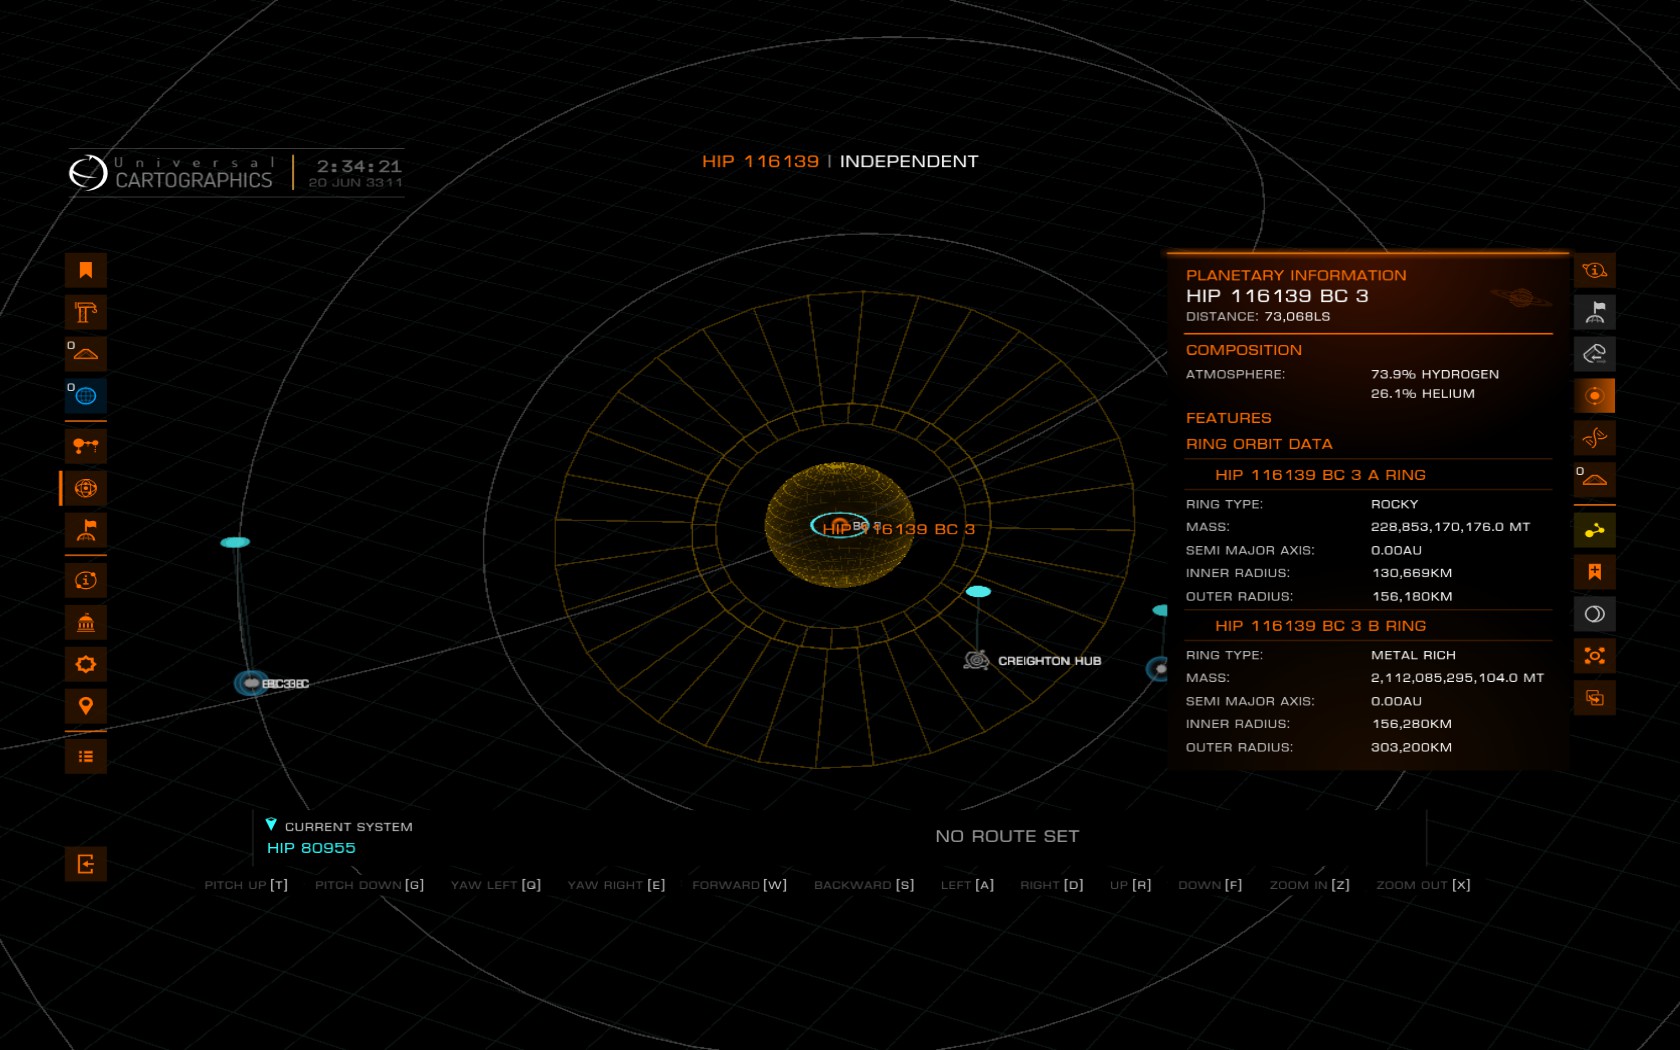Select the highlighted ring orbit data icon
The width and height of the screenshot is (1680, 1050).
coord(1595,396)
